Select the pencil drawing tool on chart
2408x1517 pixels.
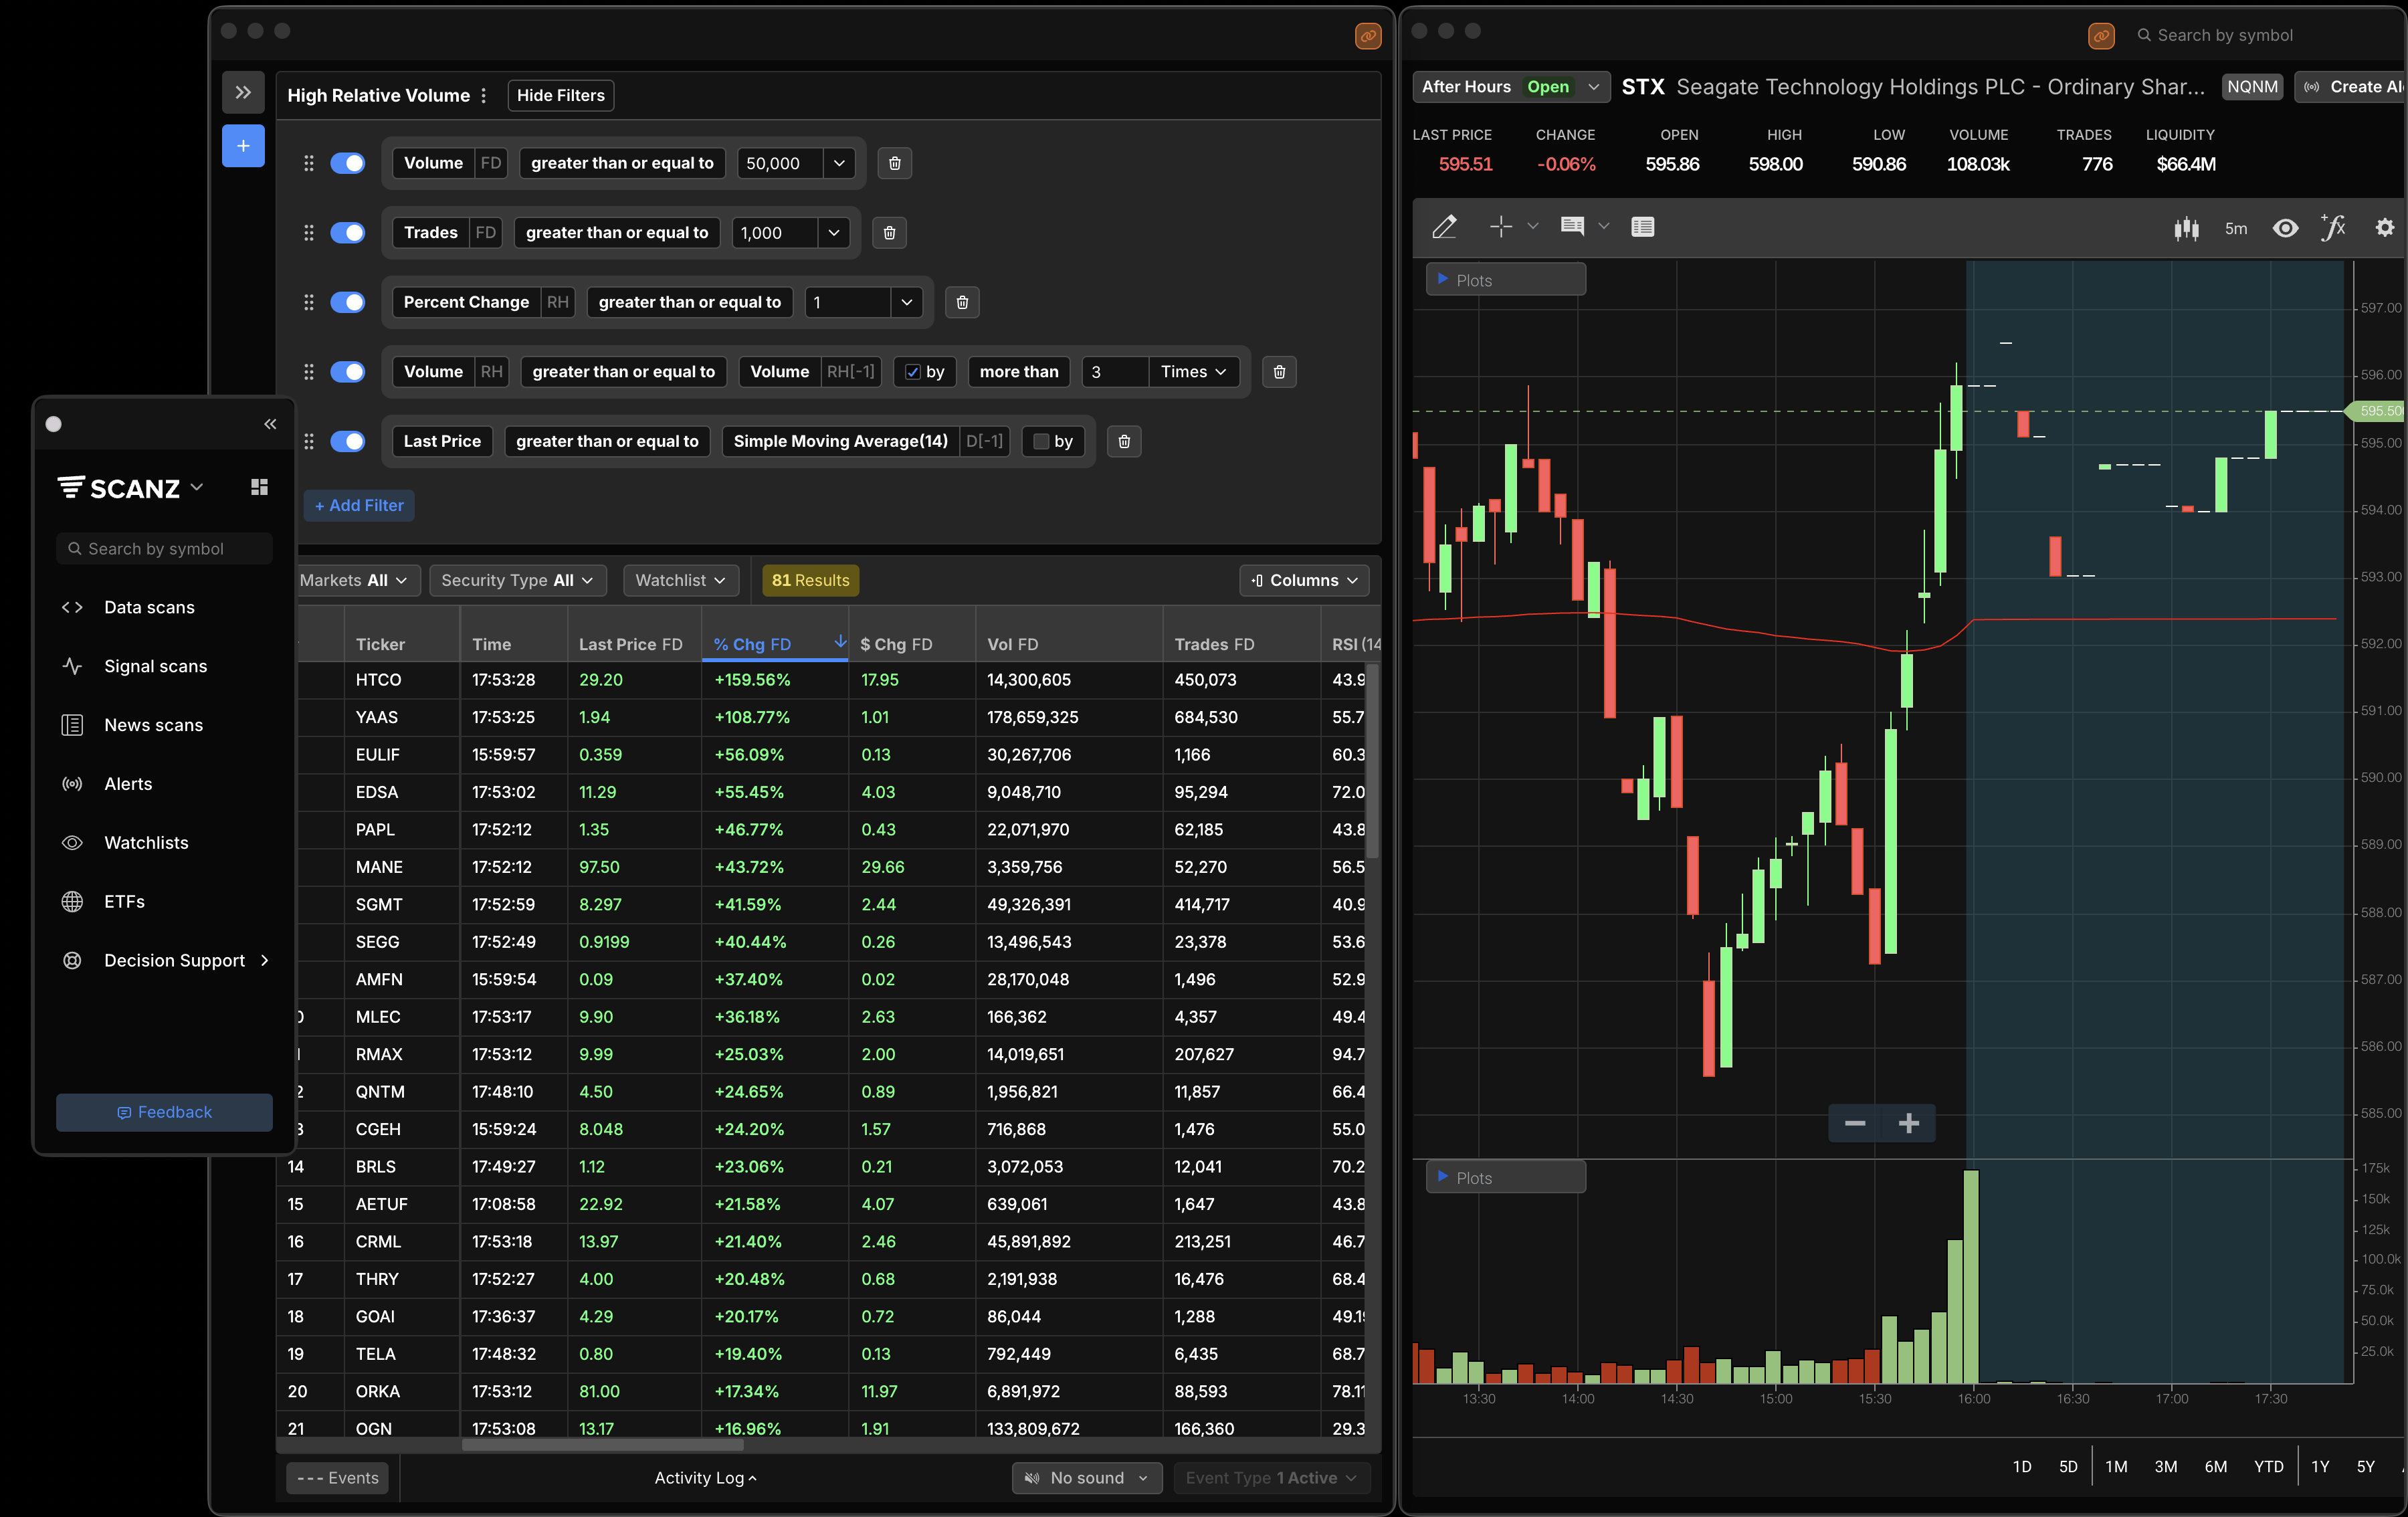click(1444, 228)
